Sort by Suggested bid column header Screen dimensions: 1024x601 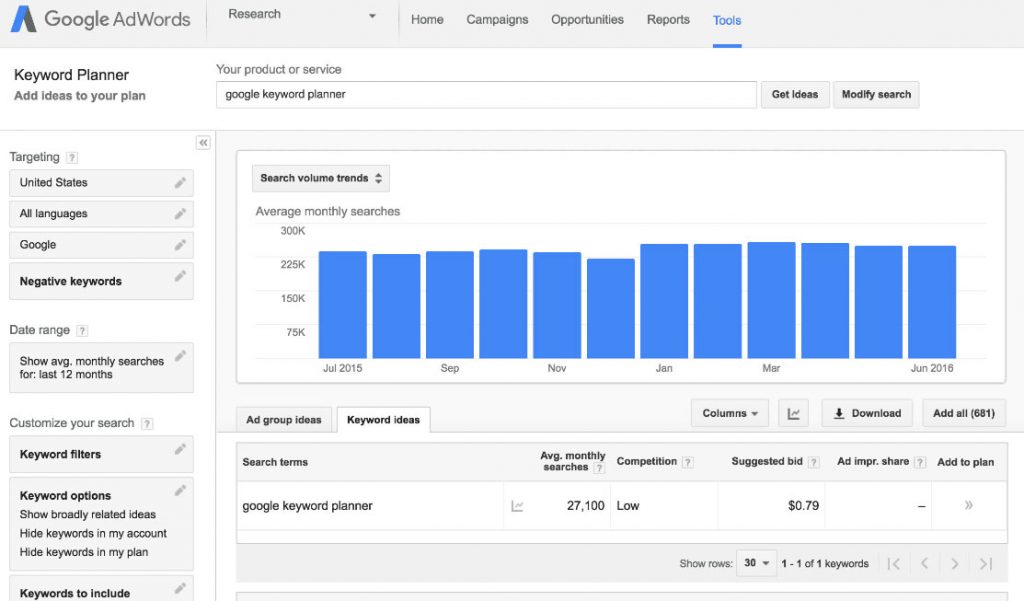tap(767, 461)
